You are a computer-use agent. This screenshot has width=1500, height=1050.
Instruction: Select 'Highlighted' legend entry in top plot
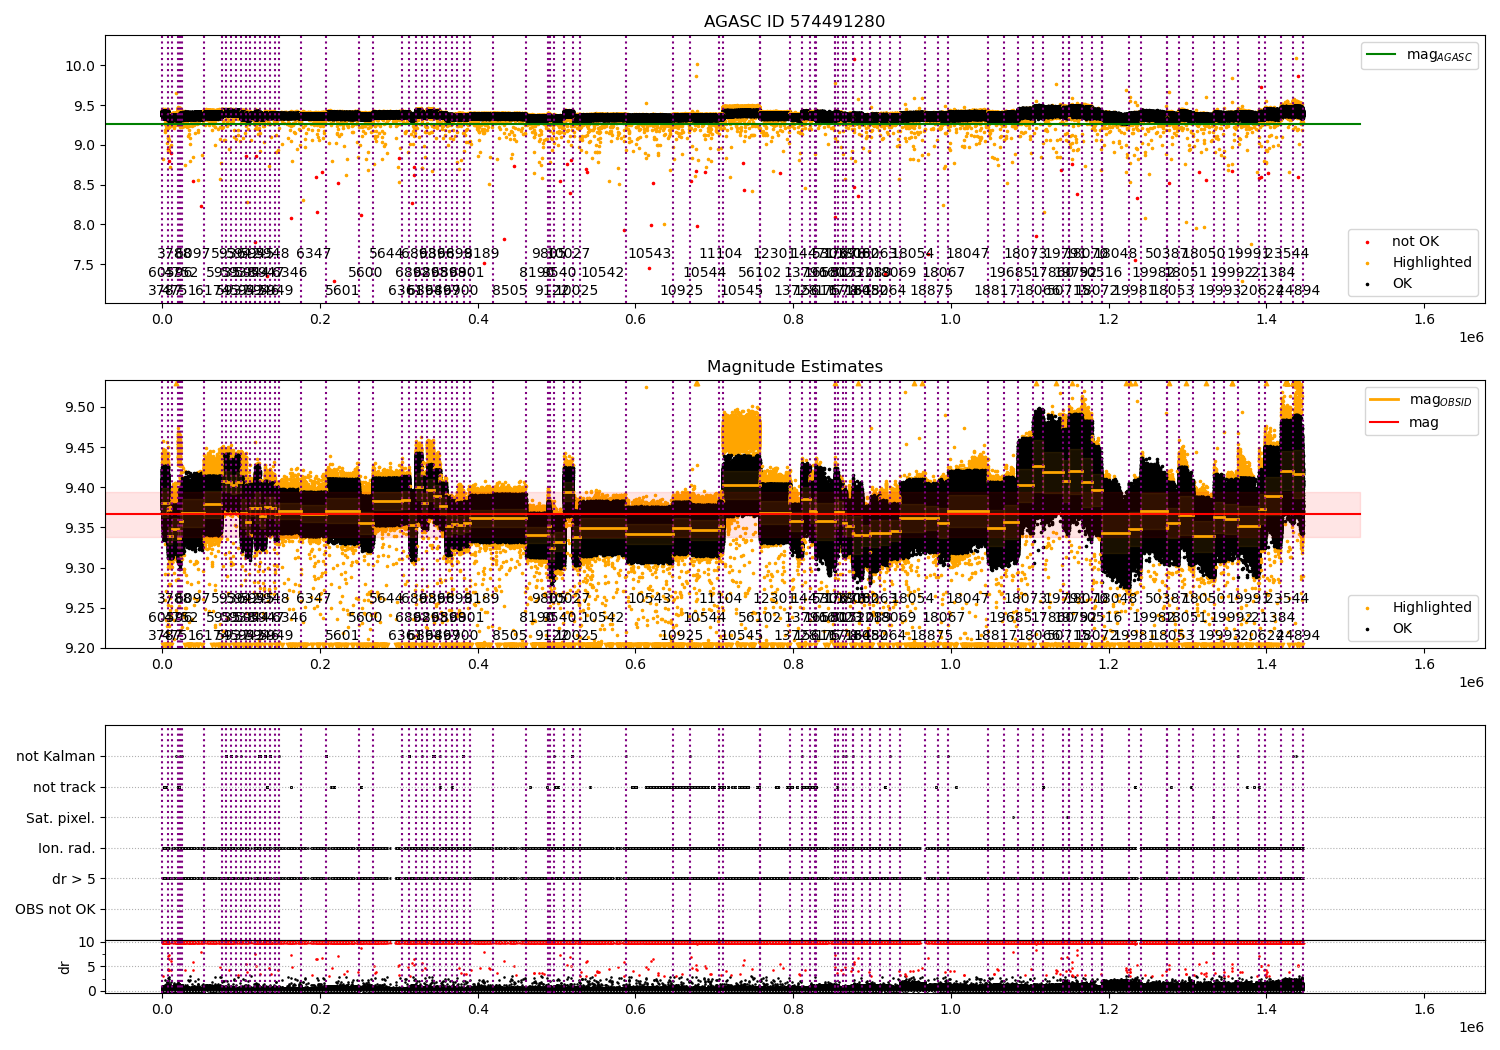(1420, 263)
